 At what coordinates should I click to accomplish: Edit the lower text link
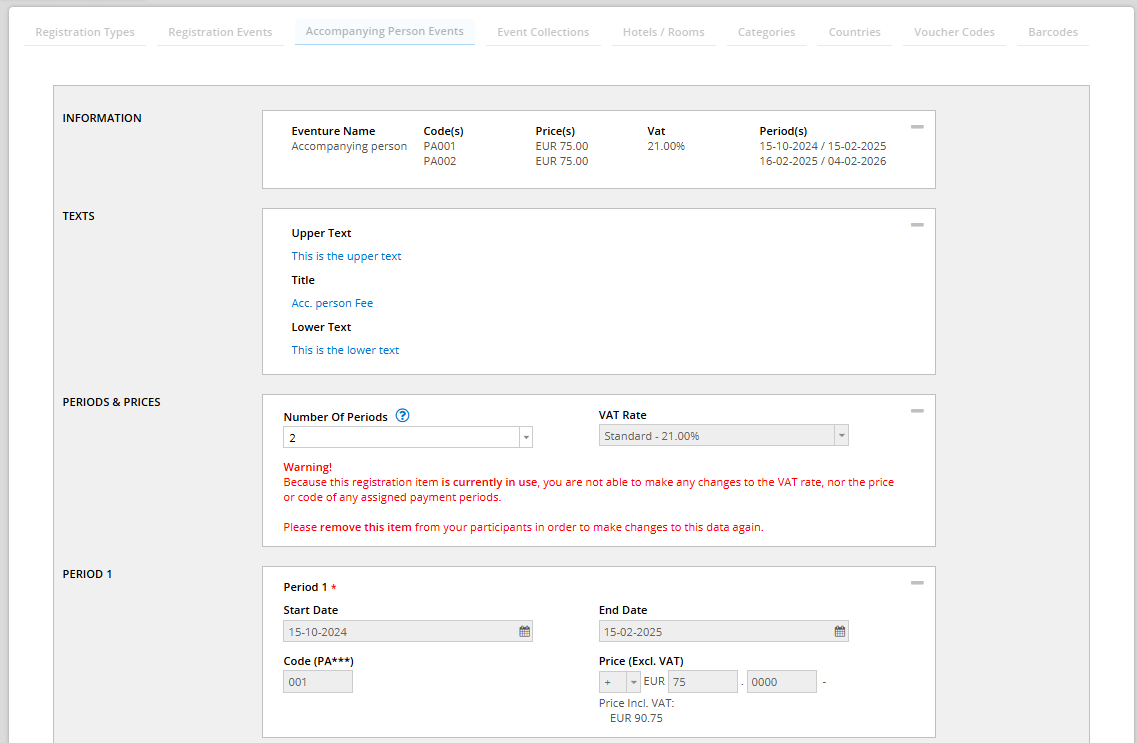click(345, 350)
